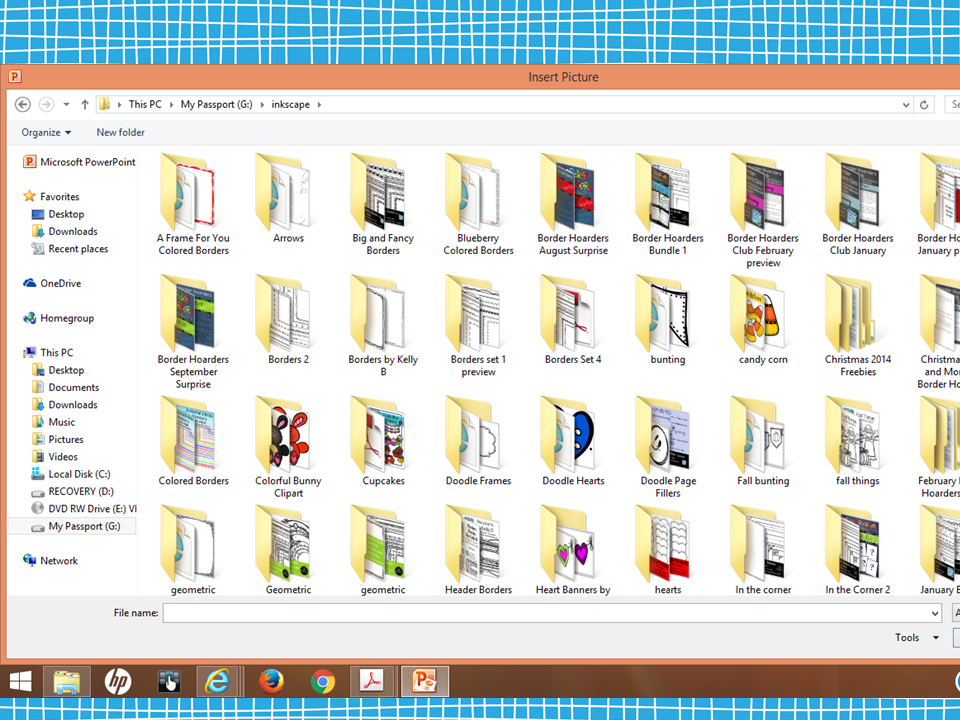
Task: Expand the address bar history dropdown
Action: (906, 104)
